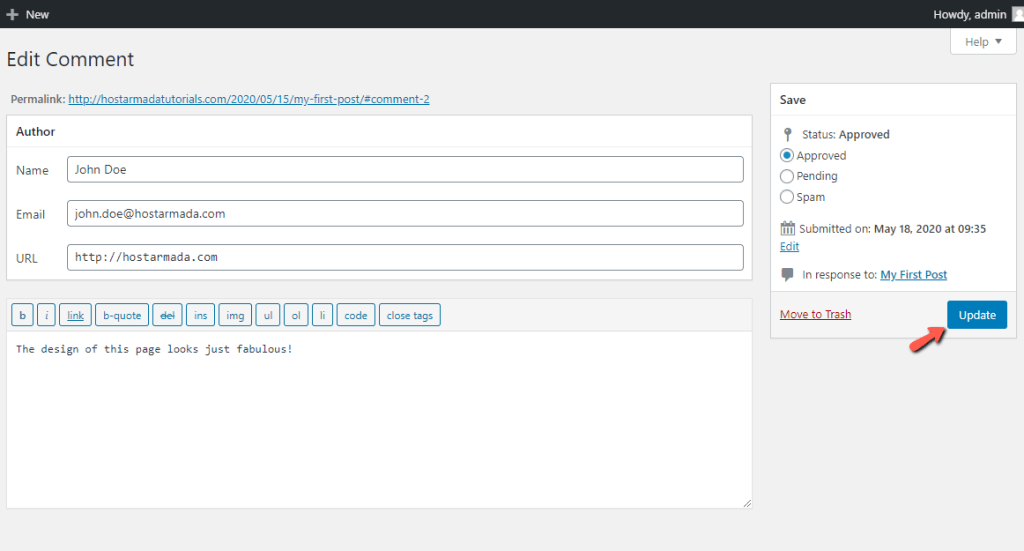1024x551 pixels.
Task: Click the italic (i) quicktag button
Action: point(46,315)
